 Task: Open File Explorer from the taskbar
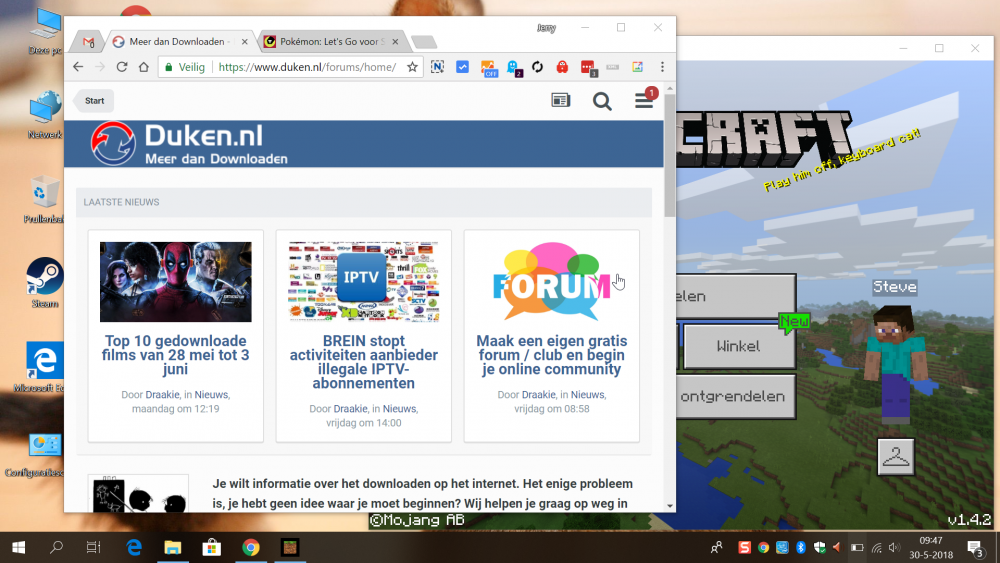click(172, 547)
